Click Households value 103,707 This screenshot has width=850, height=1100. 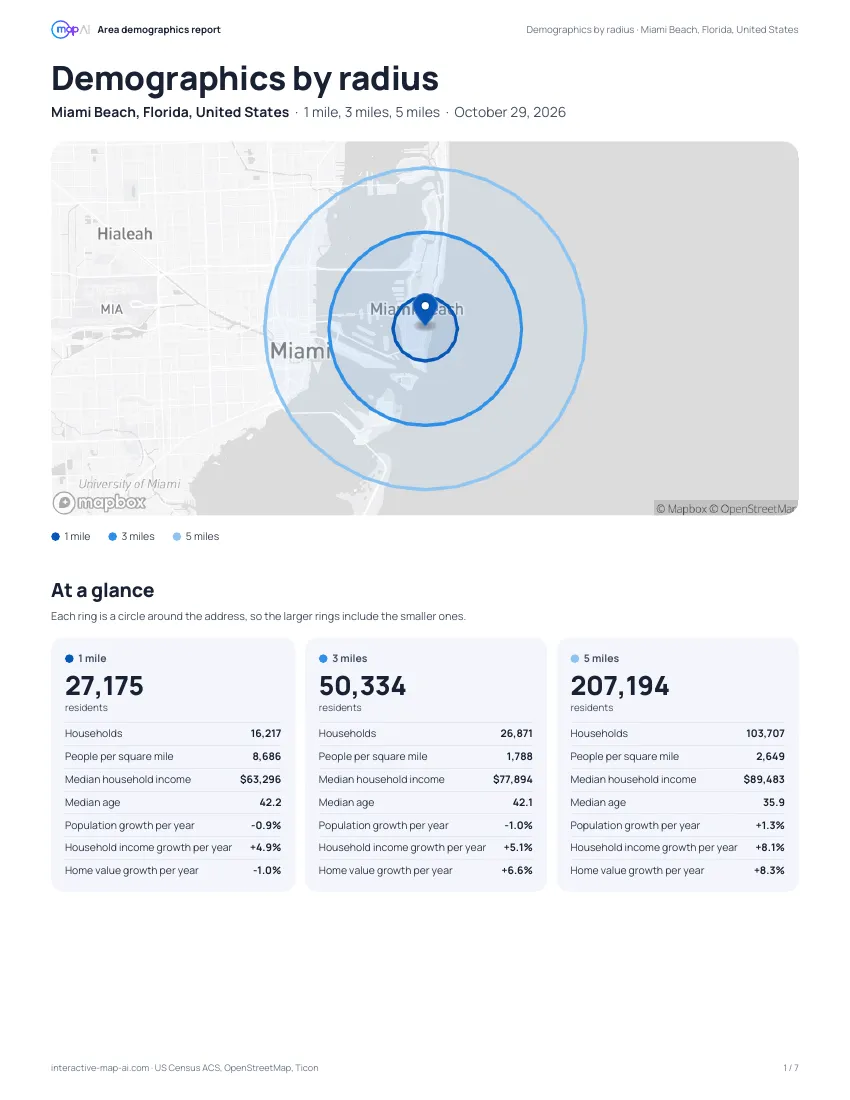click(765, 734)
